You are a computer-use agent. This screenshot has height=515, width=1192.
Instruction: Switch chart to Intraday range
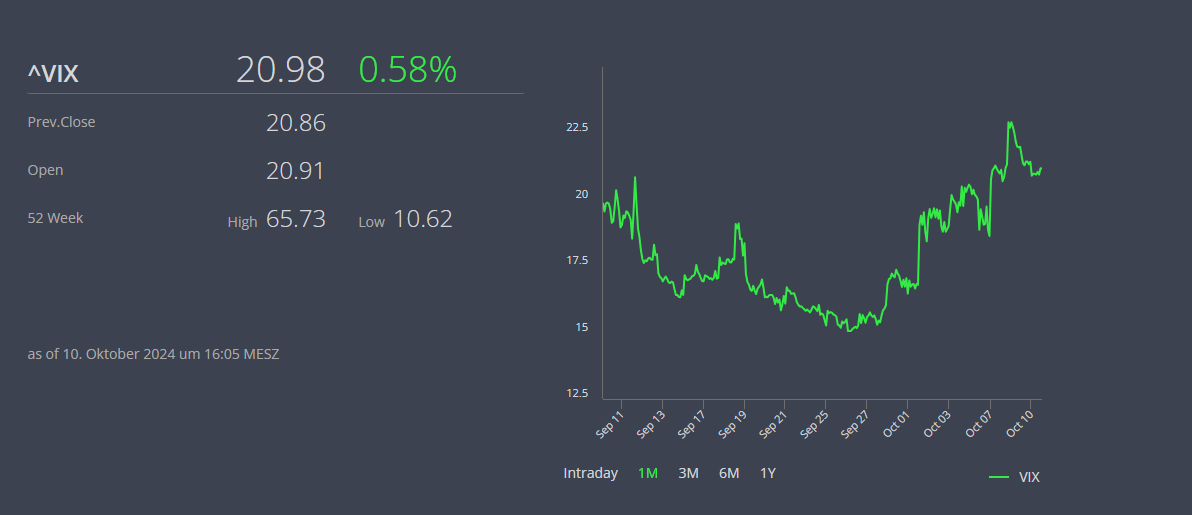tap(590, 473)
